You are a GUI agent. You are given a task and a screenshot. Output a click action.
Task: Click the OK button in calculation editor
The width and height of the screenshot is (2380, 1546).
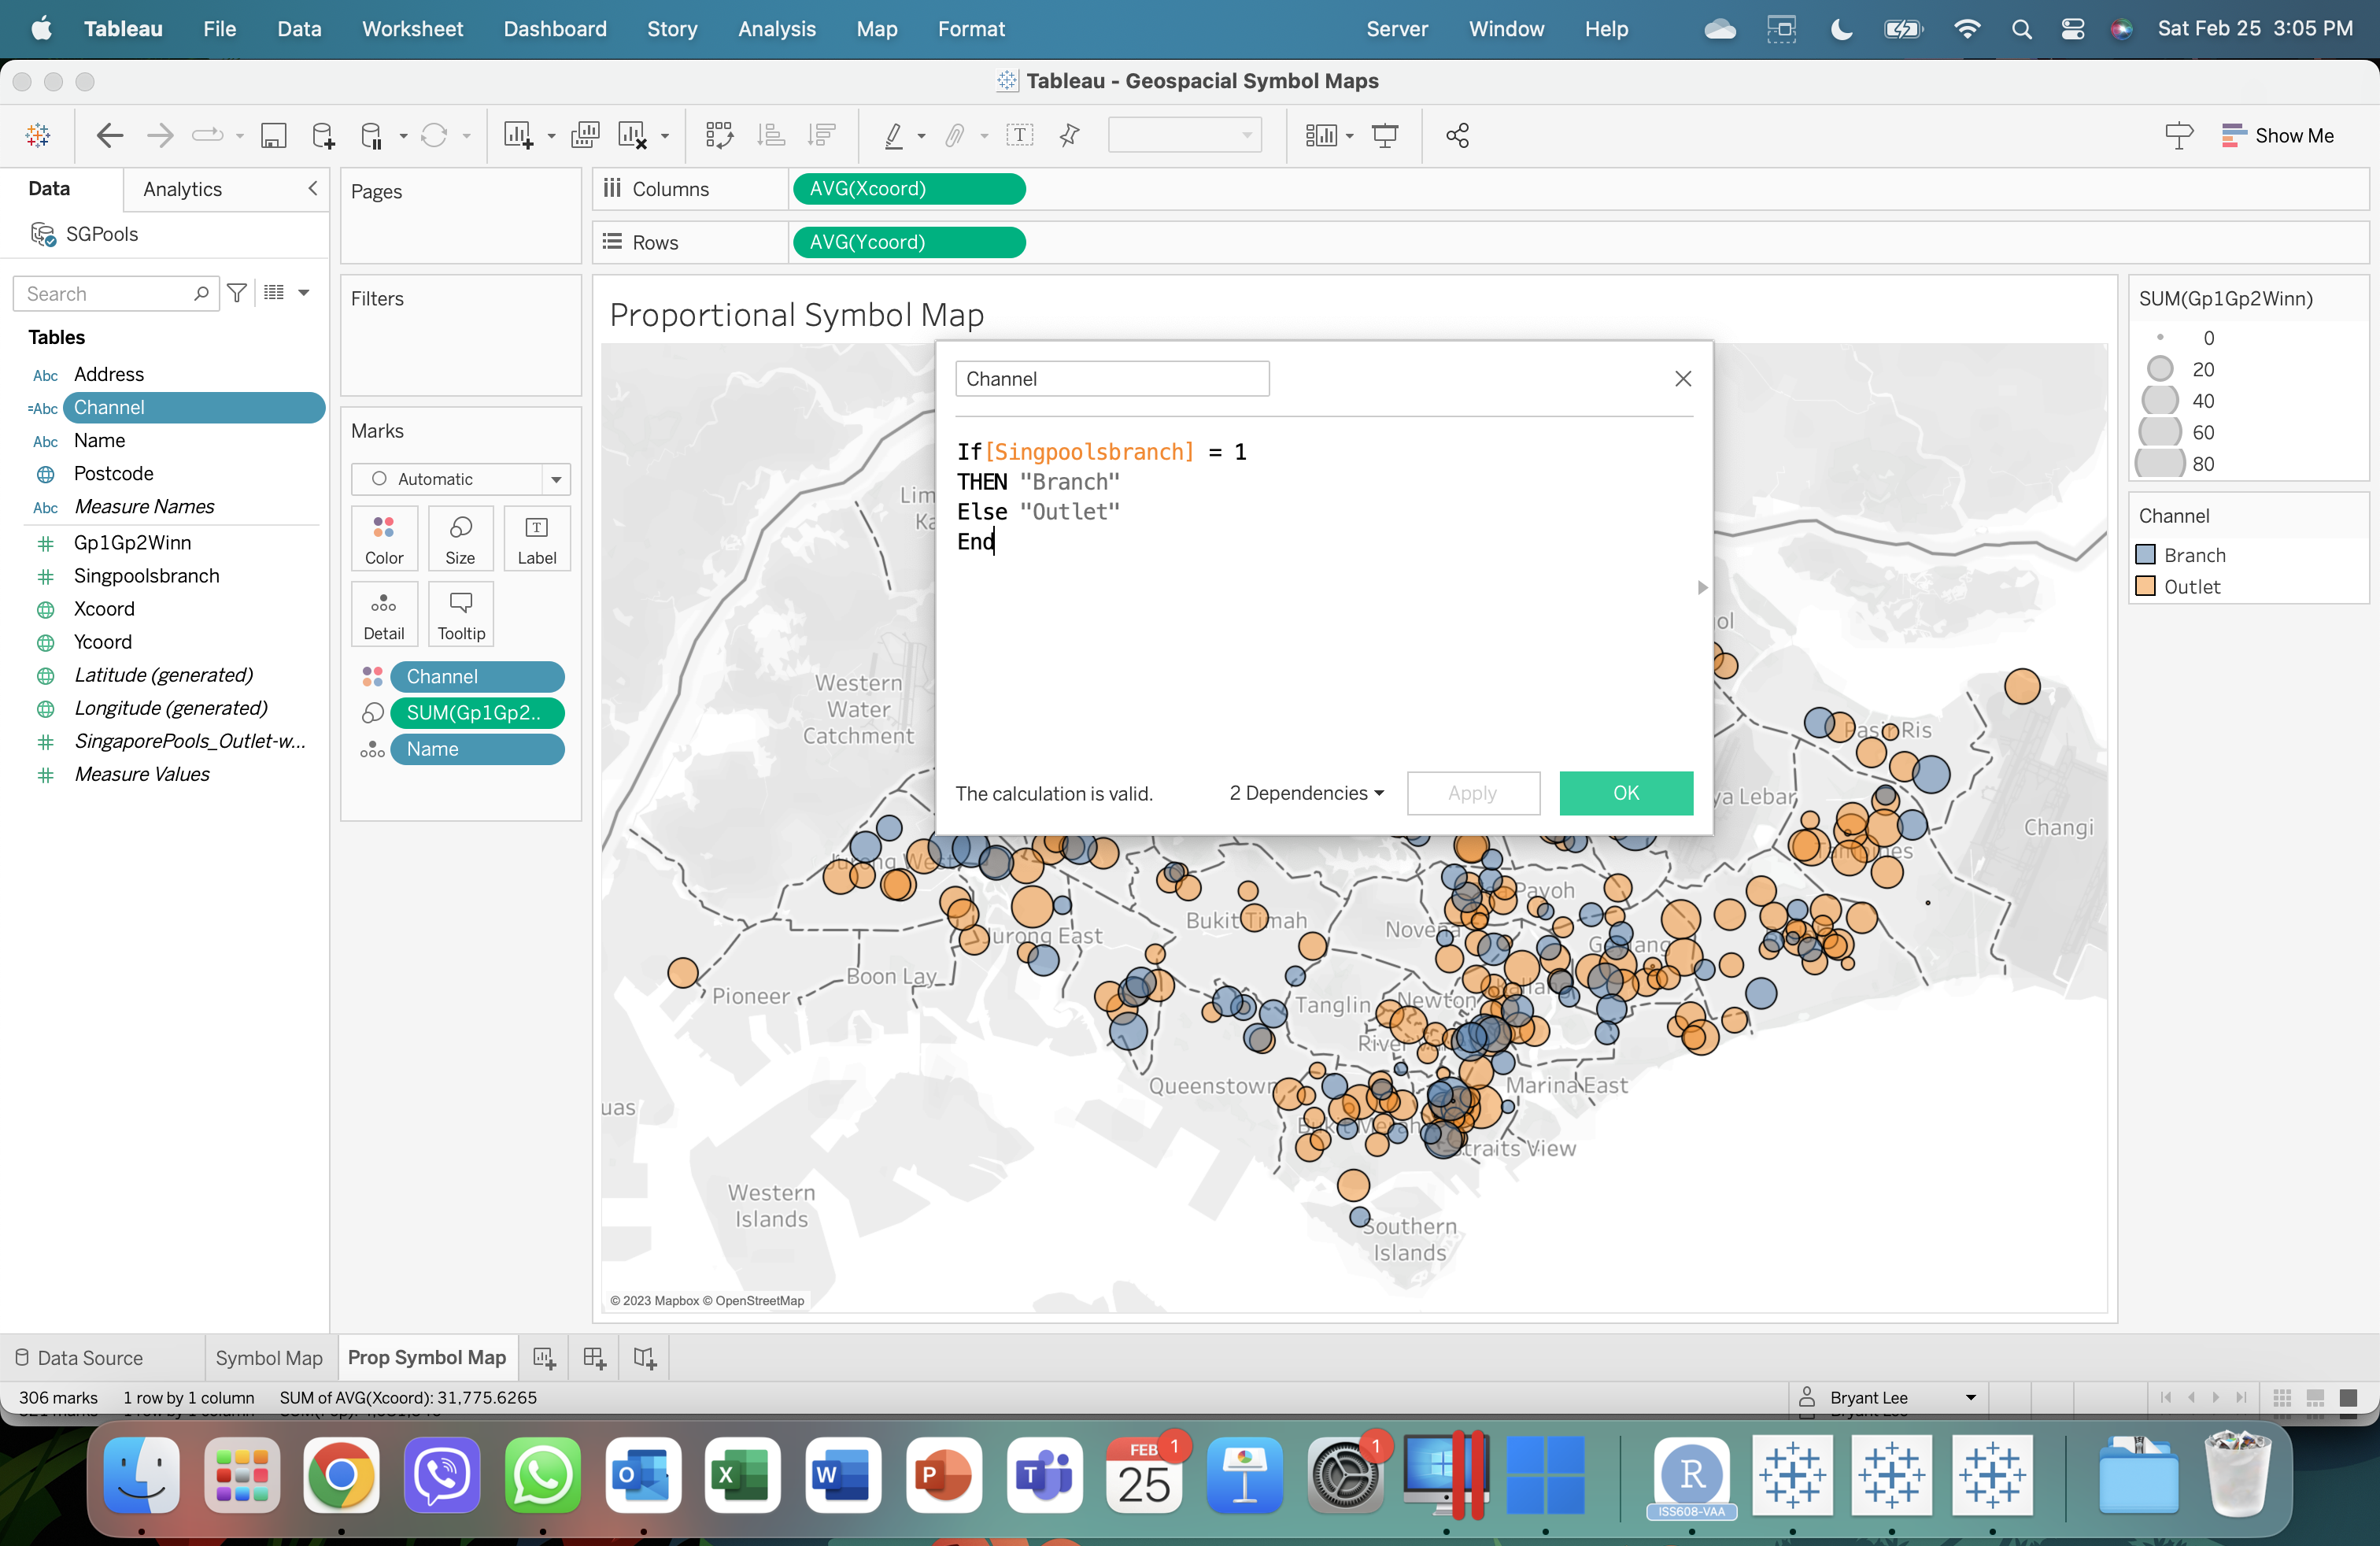[1625, 793]
